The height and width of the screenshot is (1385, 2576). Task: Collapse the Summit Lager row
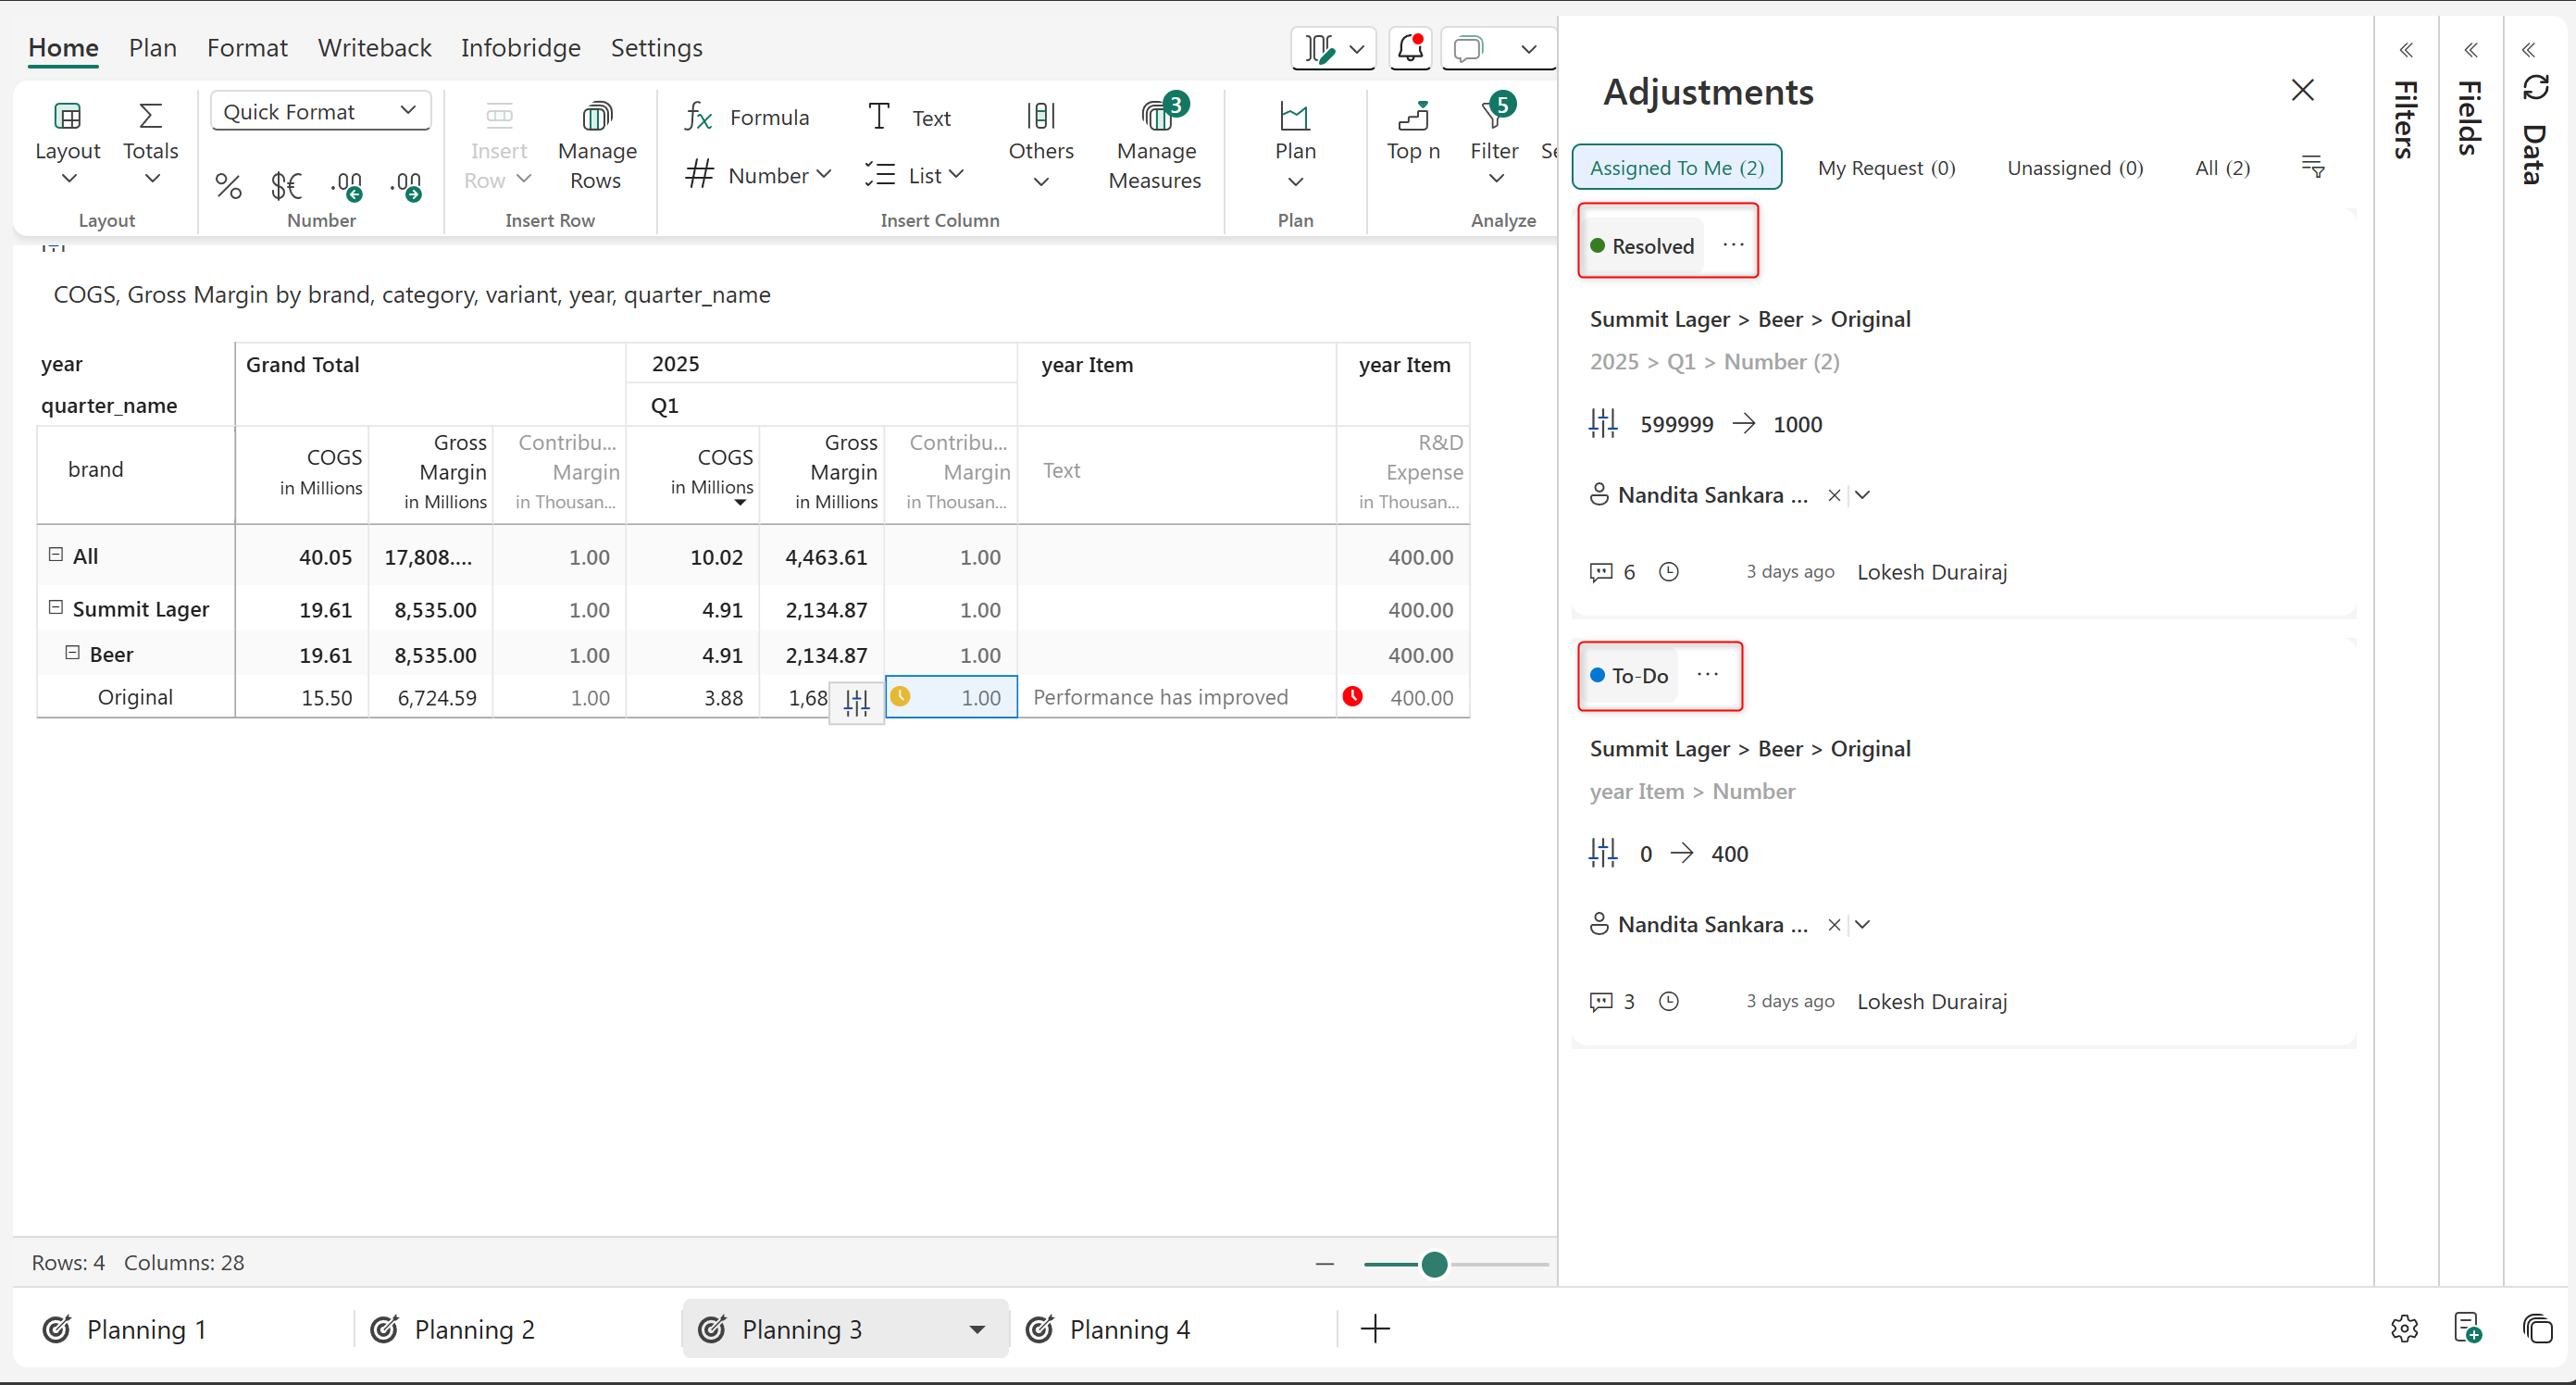coord(56,607)
